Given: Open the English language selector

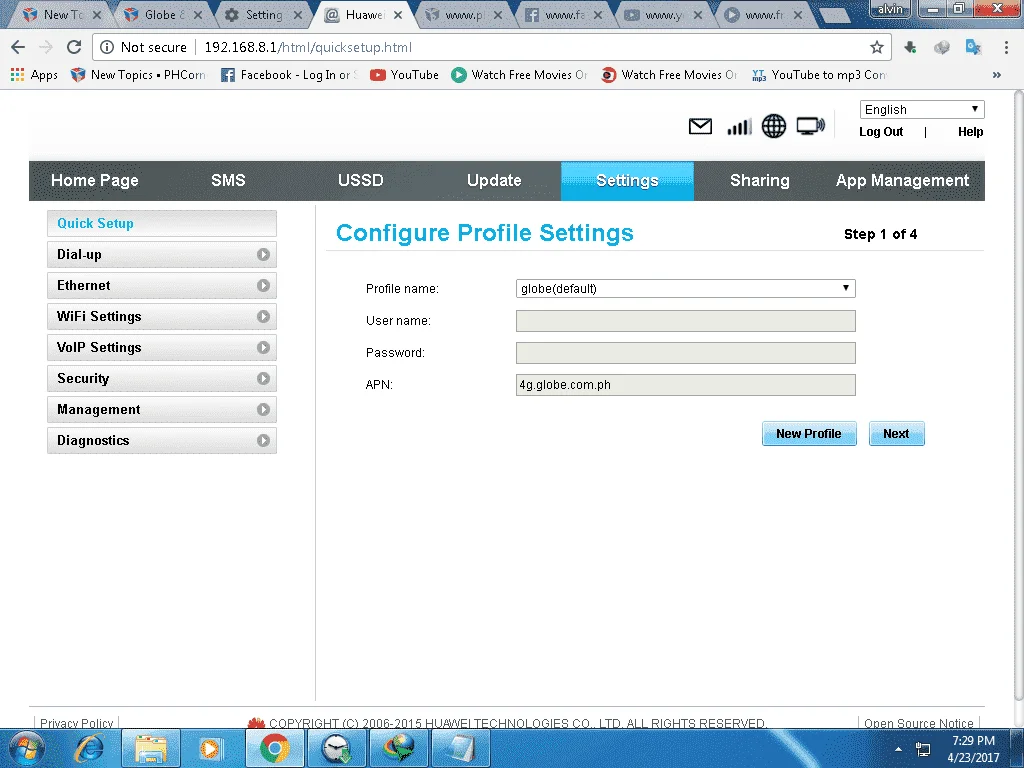Looking at the screenshot, I should click(921, 110).
